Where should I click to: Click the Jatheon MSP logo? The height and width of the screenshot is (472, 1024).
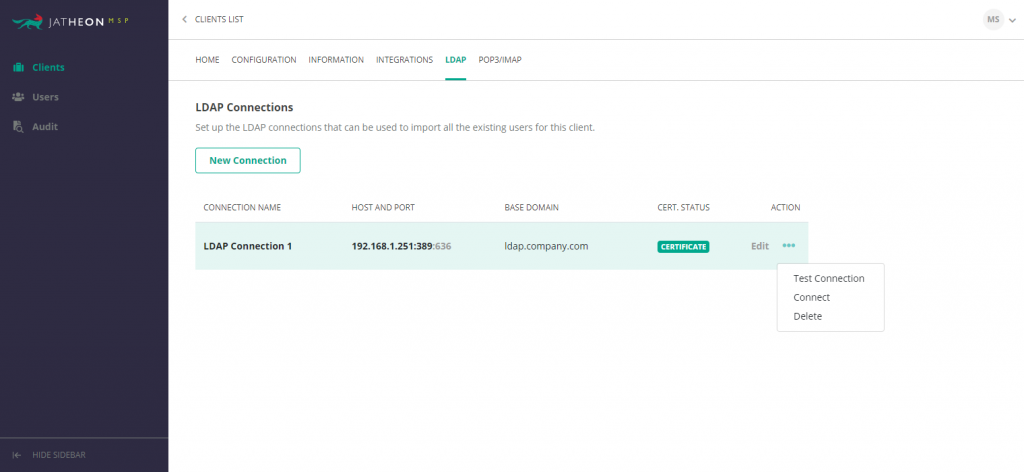tap(70, 22)
